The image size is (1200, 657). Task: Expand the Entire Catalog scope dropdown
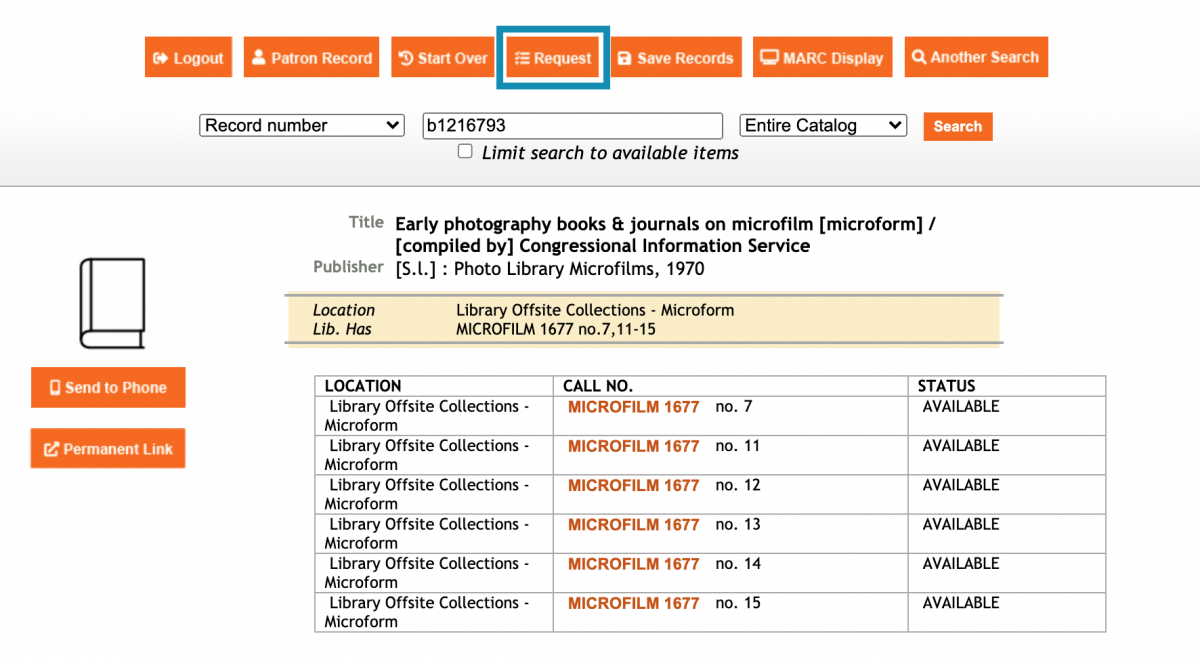pyautogui.click(x=822, y=126)
